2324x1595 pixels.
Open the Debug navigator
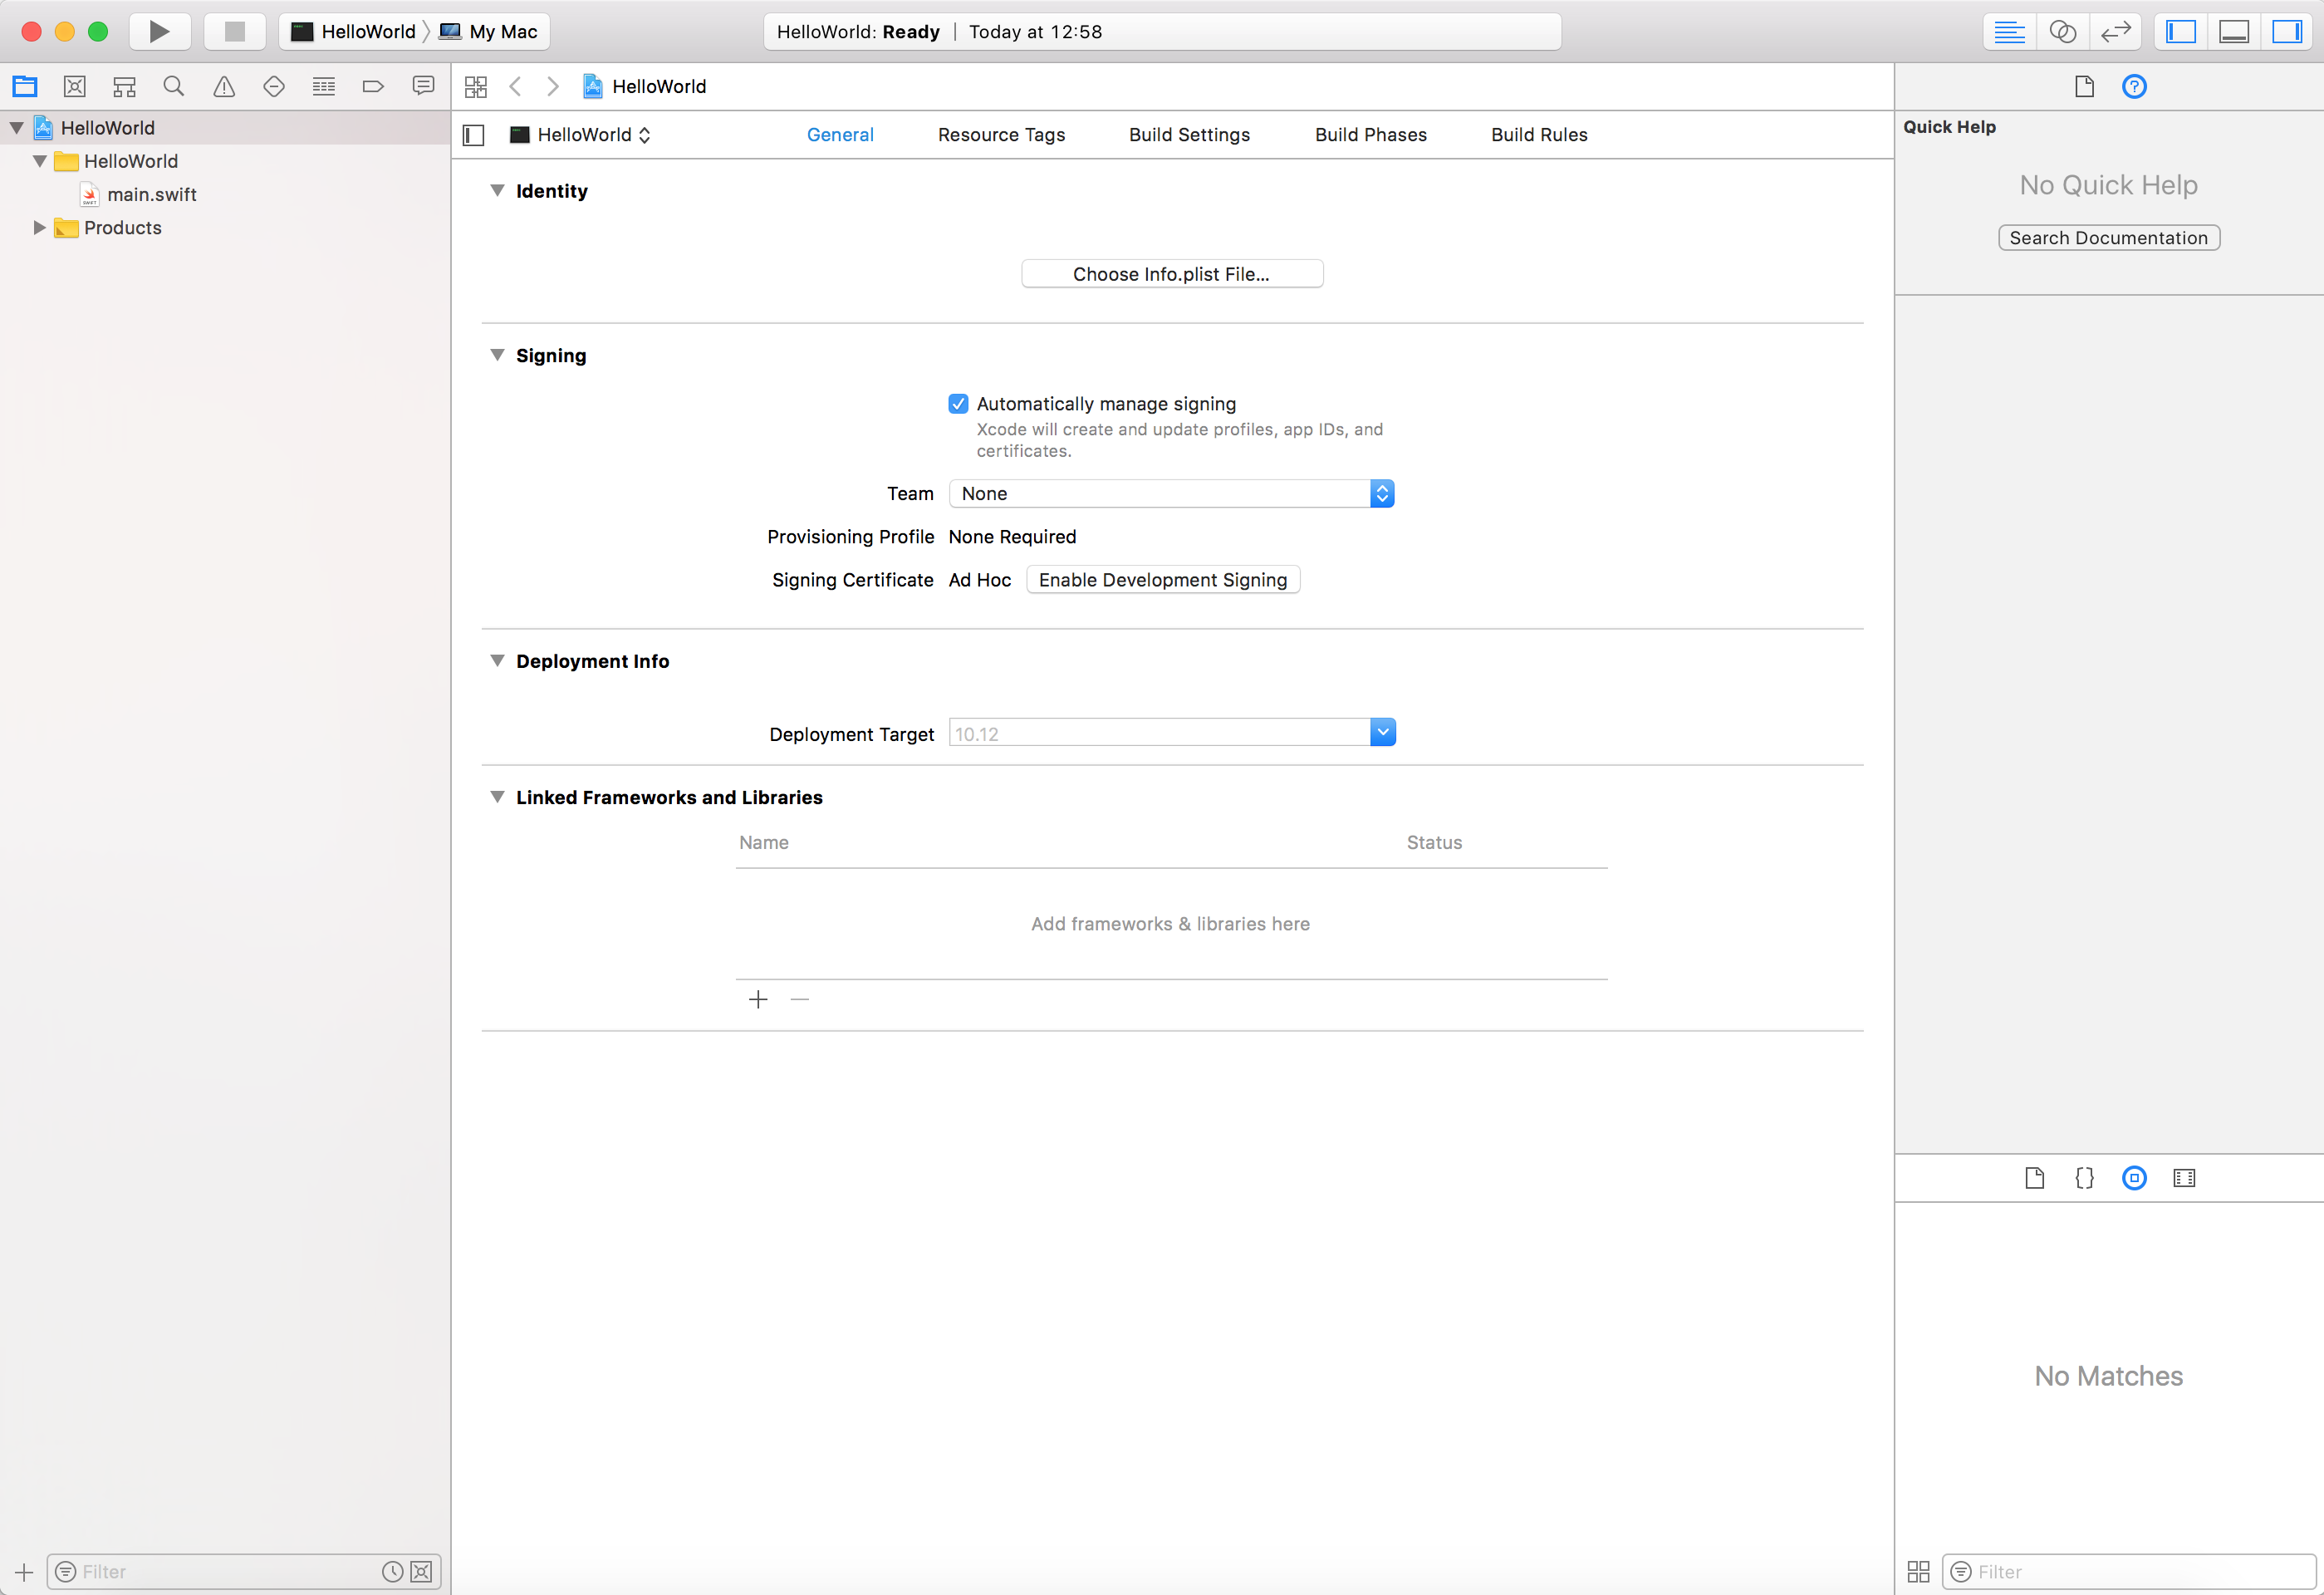coord(324,86)
